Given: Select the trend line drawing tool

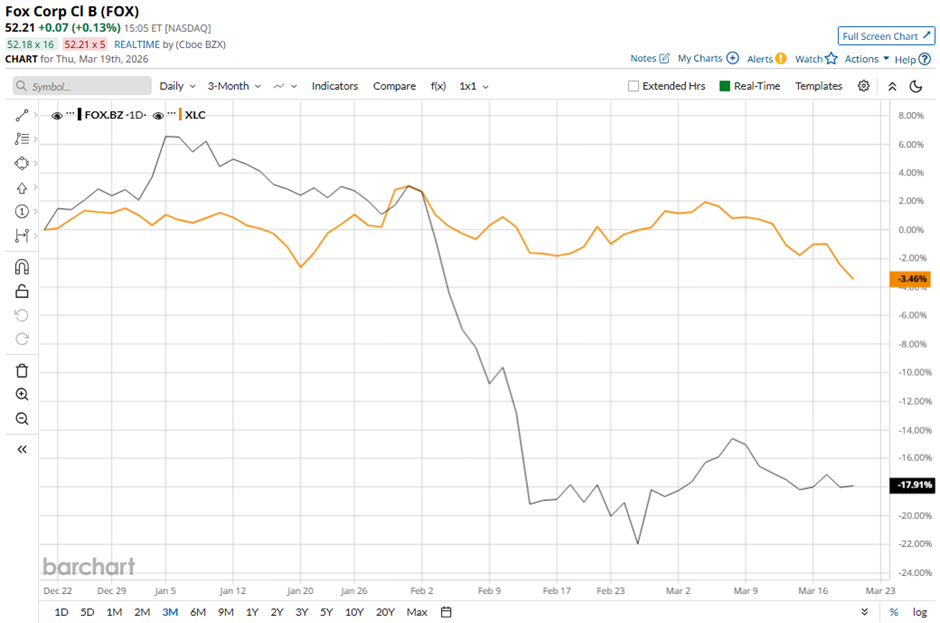Looking at the screenshot, I should point(22,115).
